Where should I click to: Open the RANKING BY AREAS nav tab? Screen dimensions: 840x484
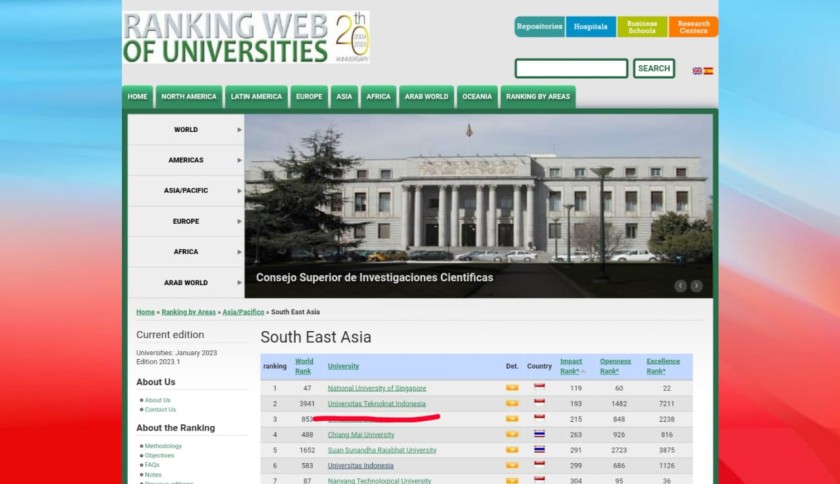pyautogui.click(x=538, y=97)
